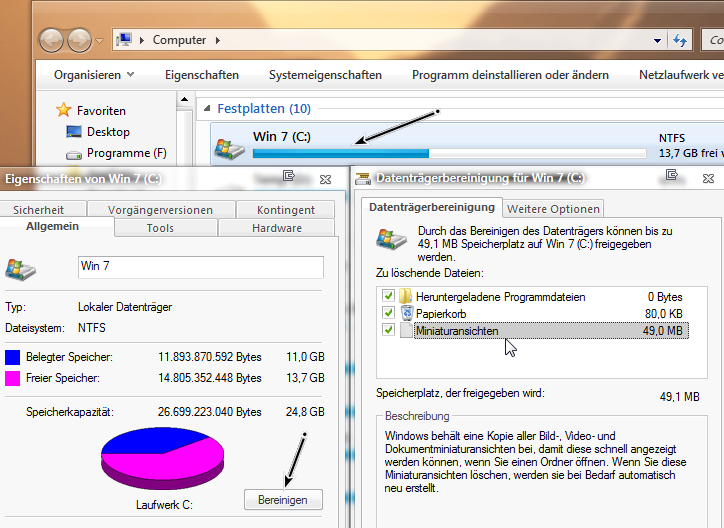Close the Eigenschaften von Win 7 dialog
The width and height of the screenshot is (724, 528).
tap(326, 179)
